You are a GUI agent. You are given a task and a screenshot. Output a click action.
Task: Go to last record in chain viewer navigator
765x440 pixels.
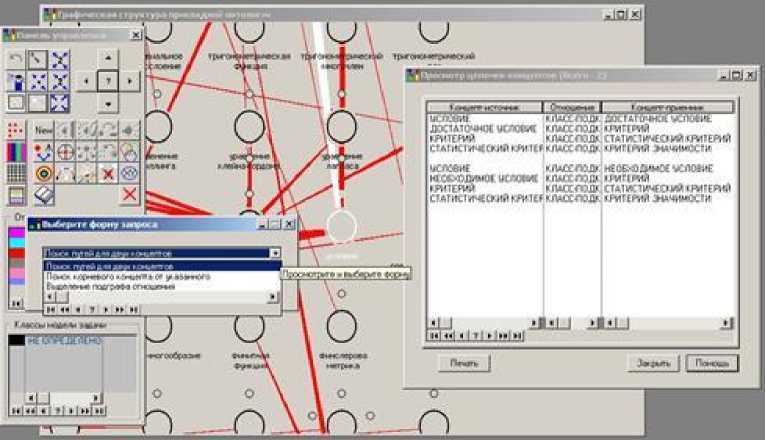point(517,335)
